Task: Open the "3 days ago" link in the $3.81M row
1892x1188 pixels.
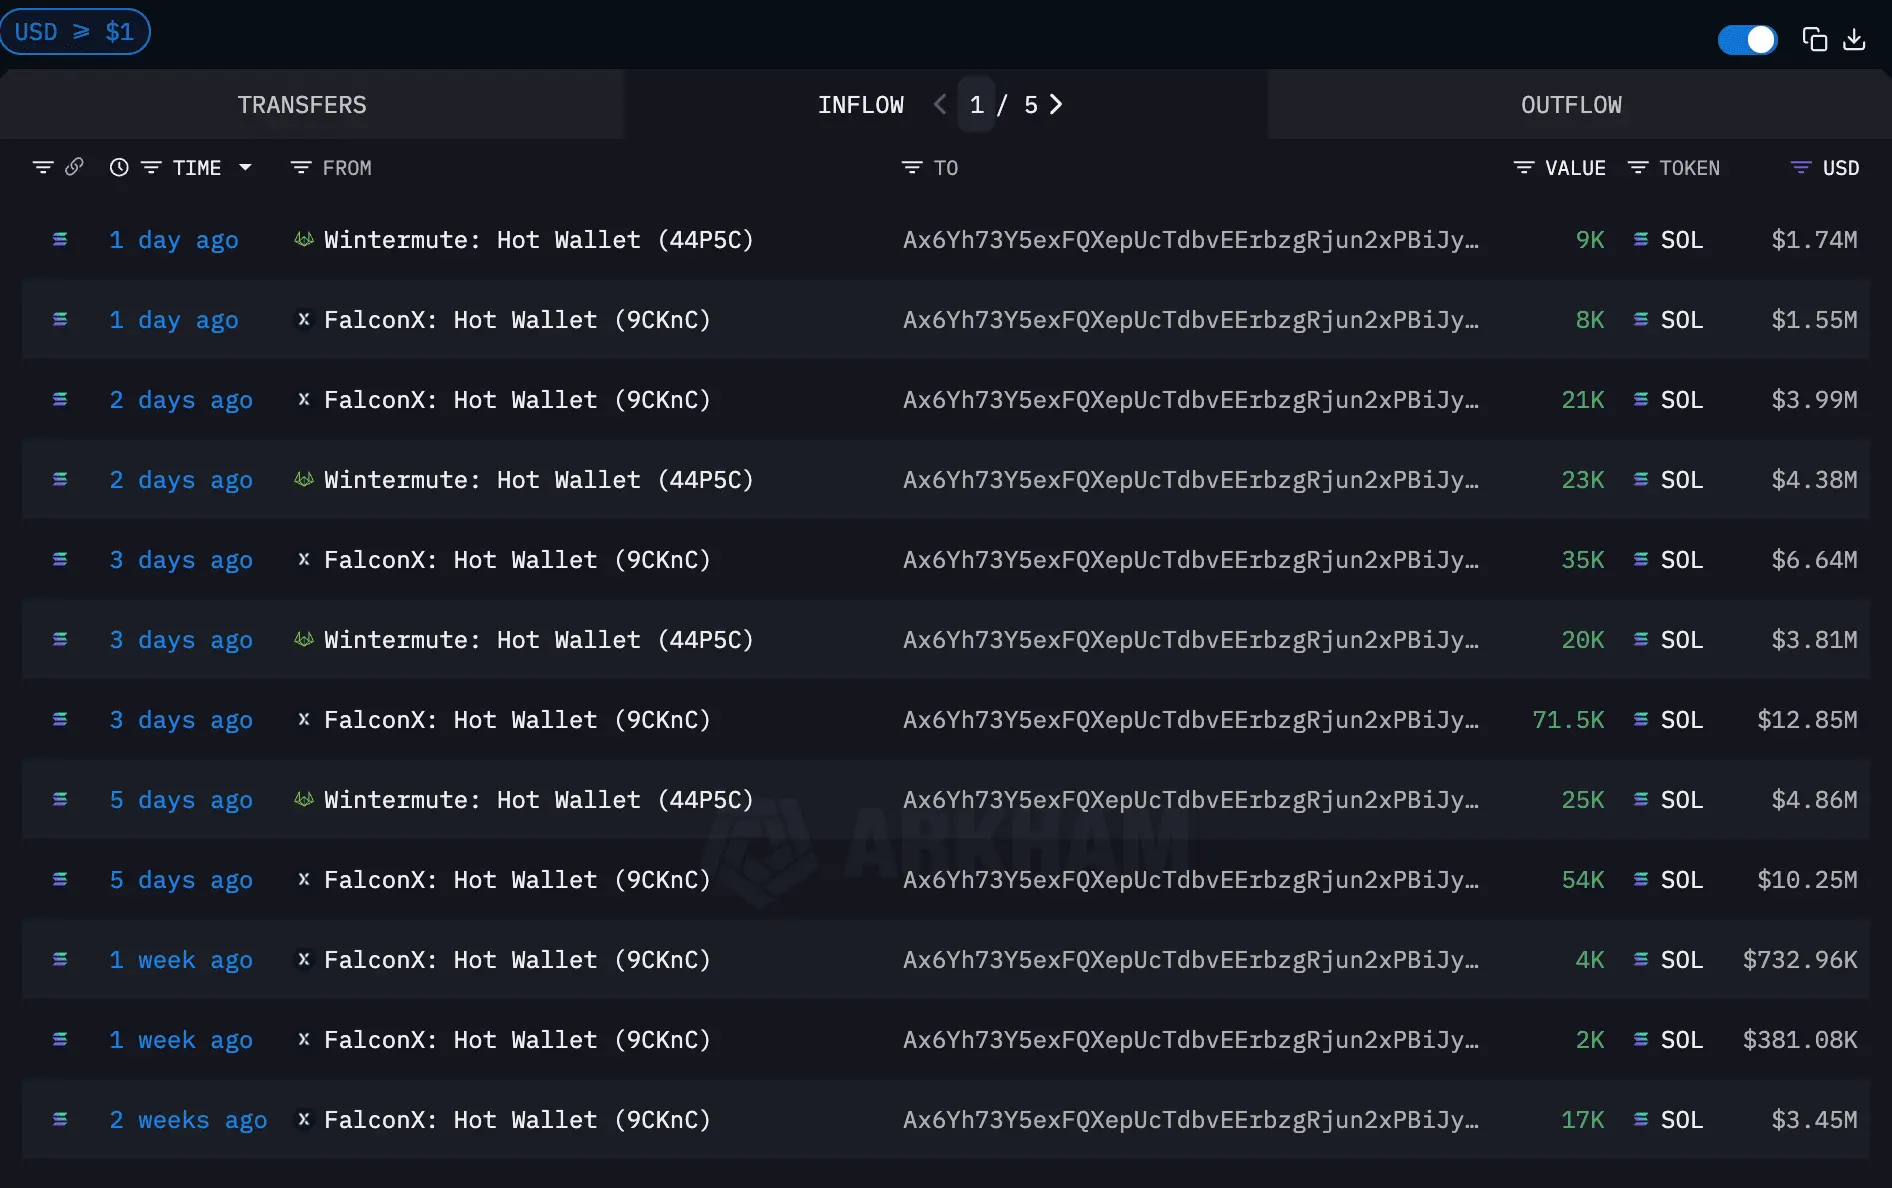Action: click(x=181, y=640)
